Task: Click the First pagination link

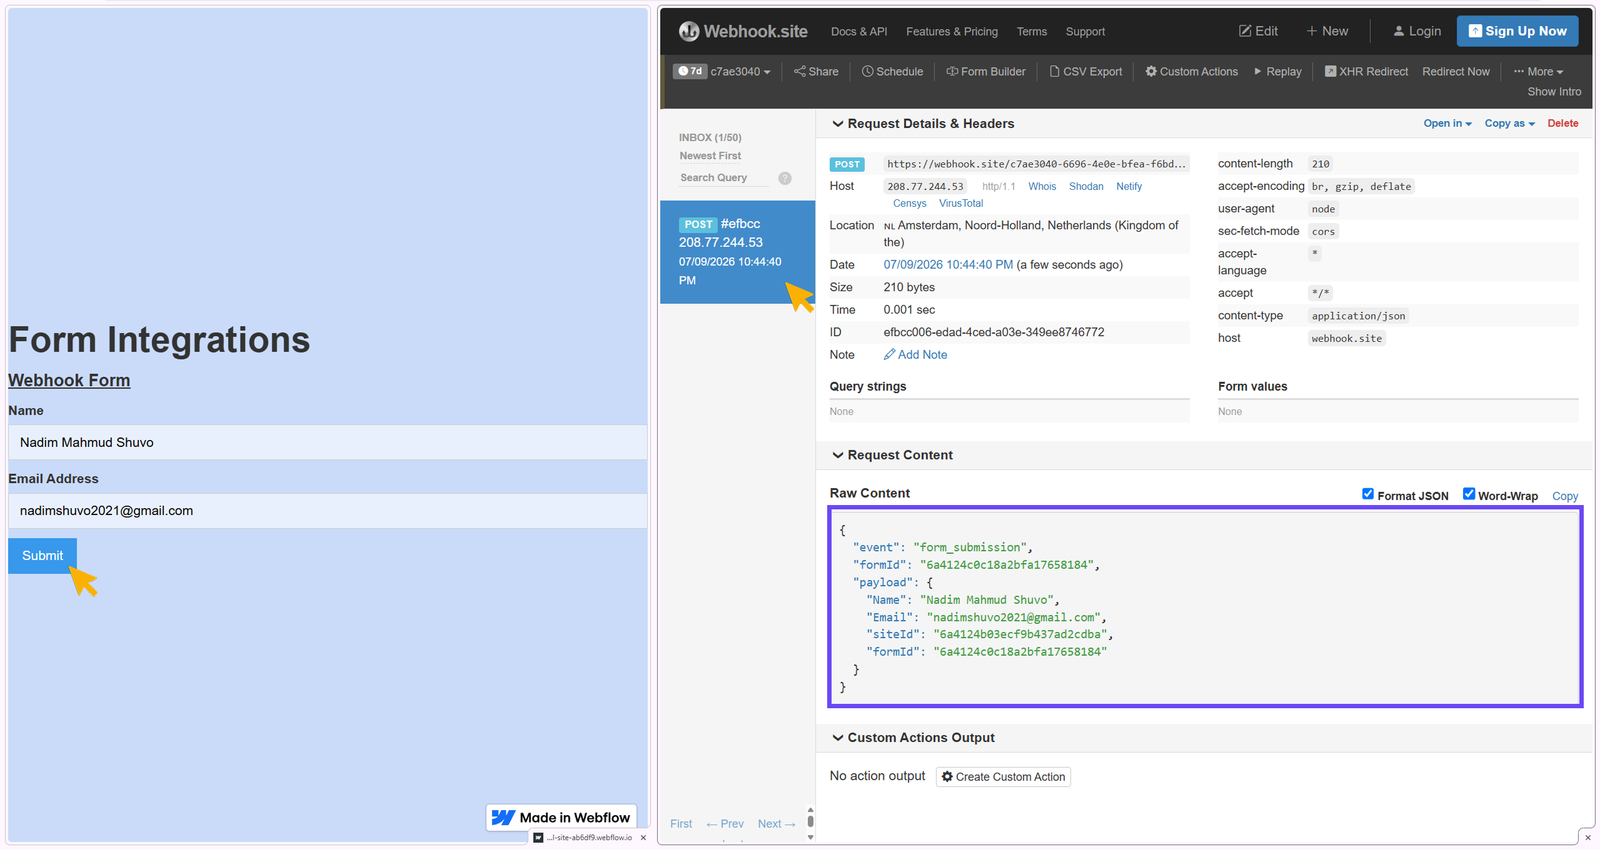Action: coord(681,824)
